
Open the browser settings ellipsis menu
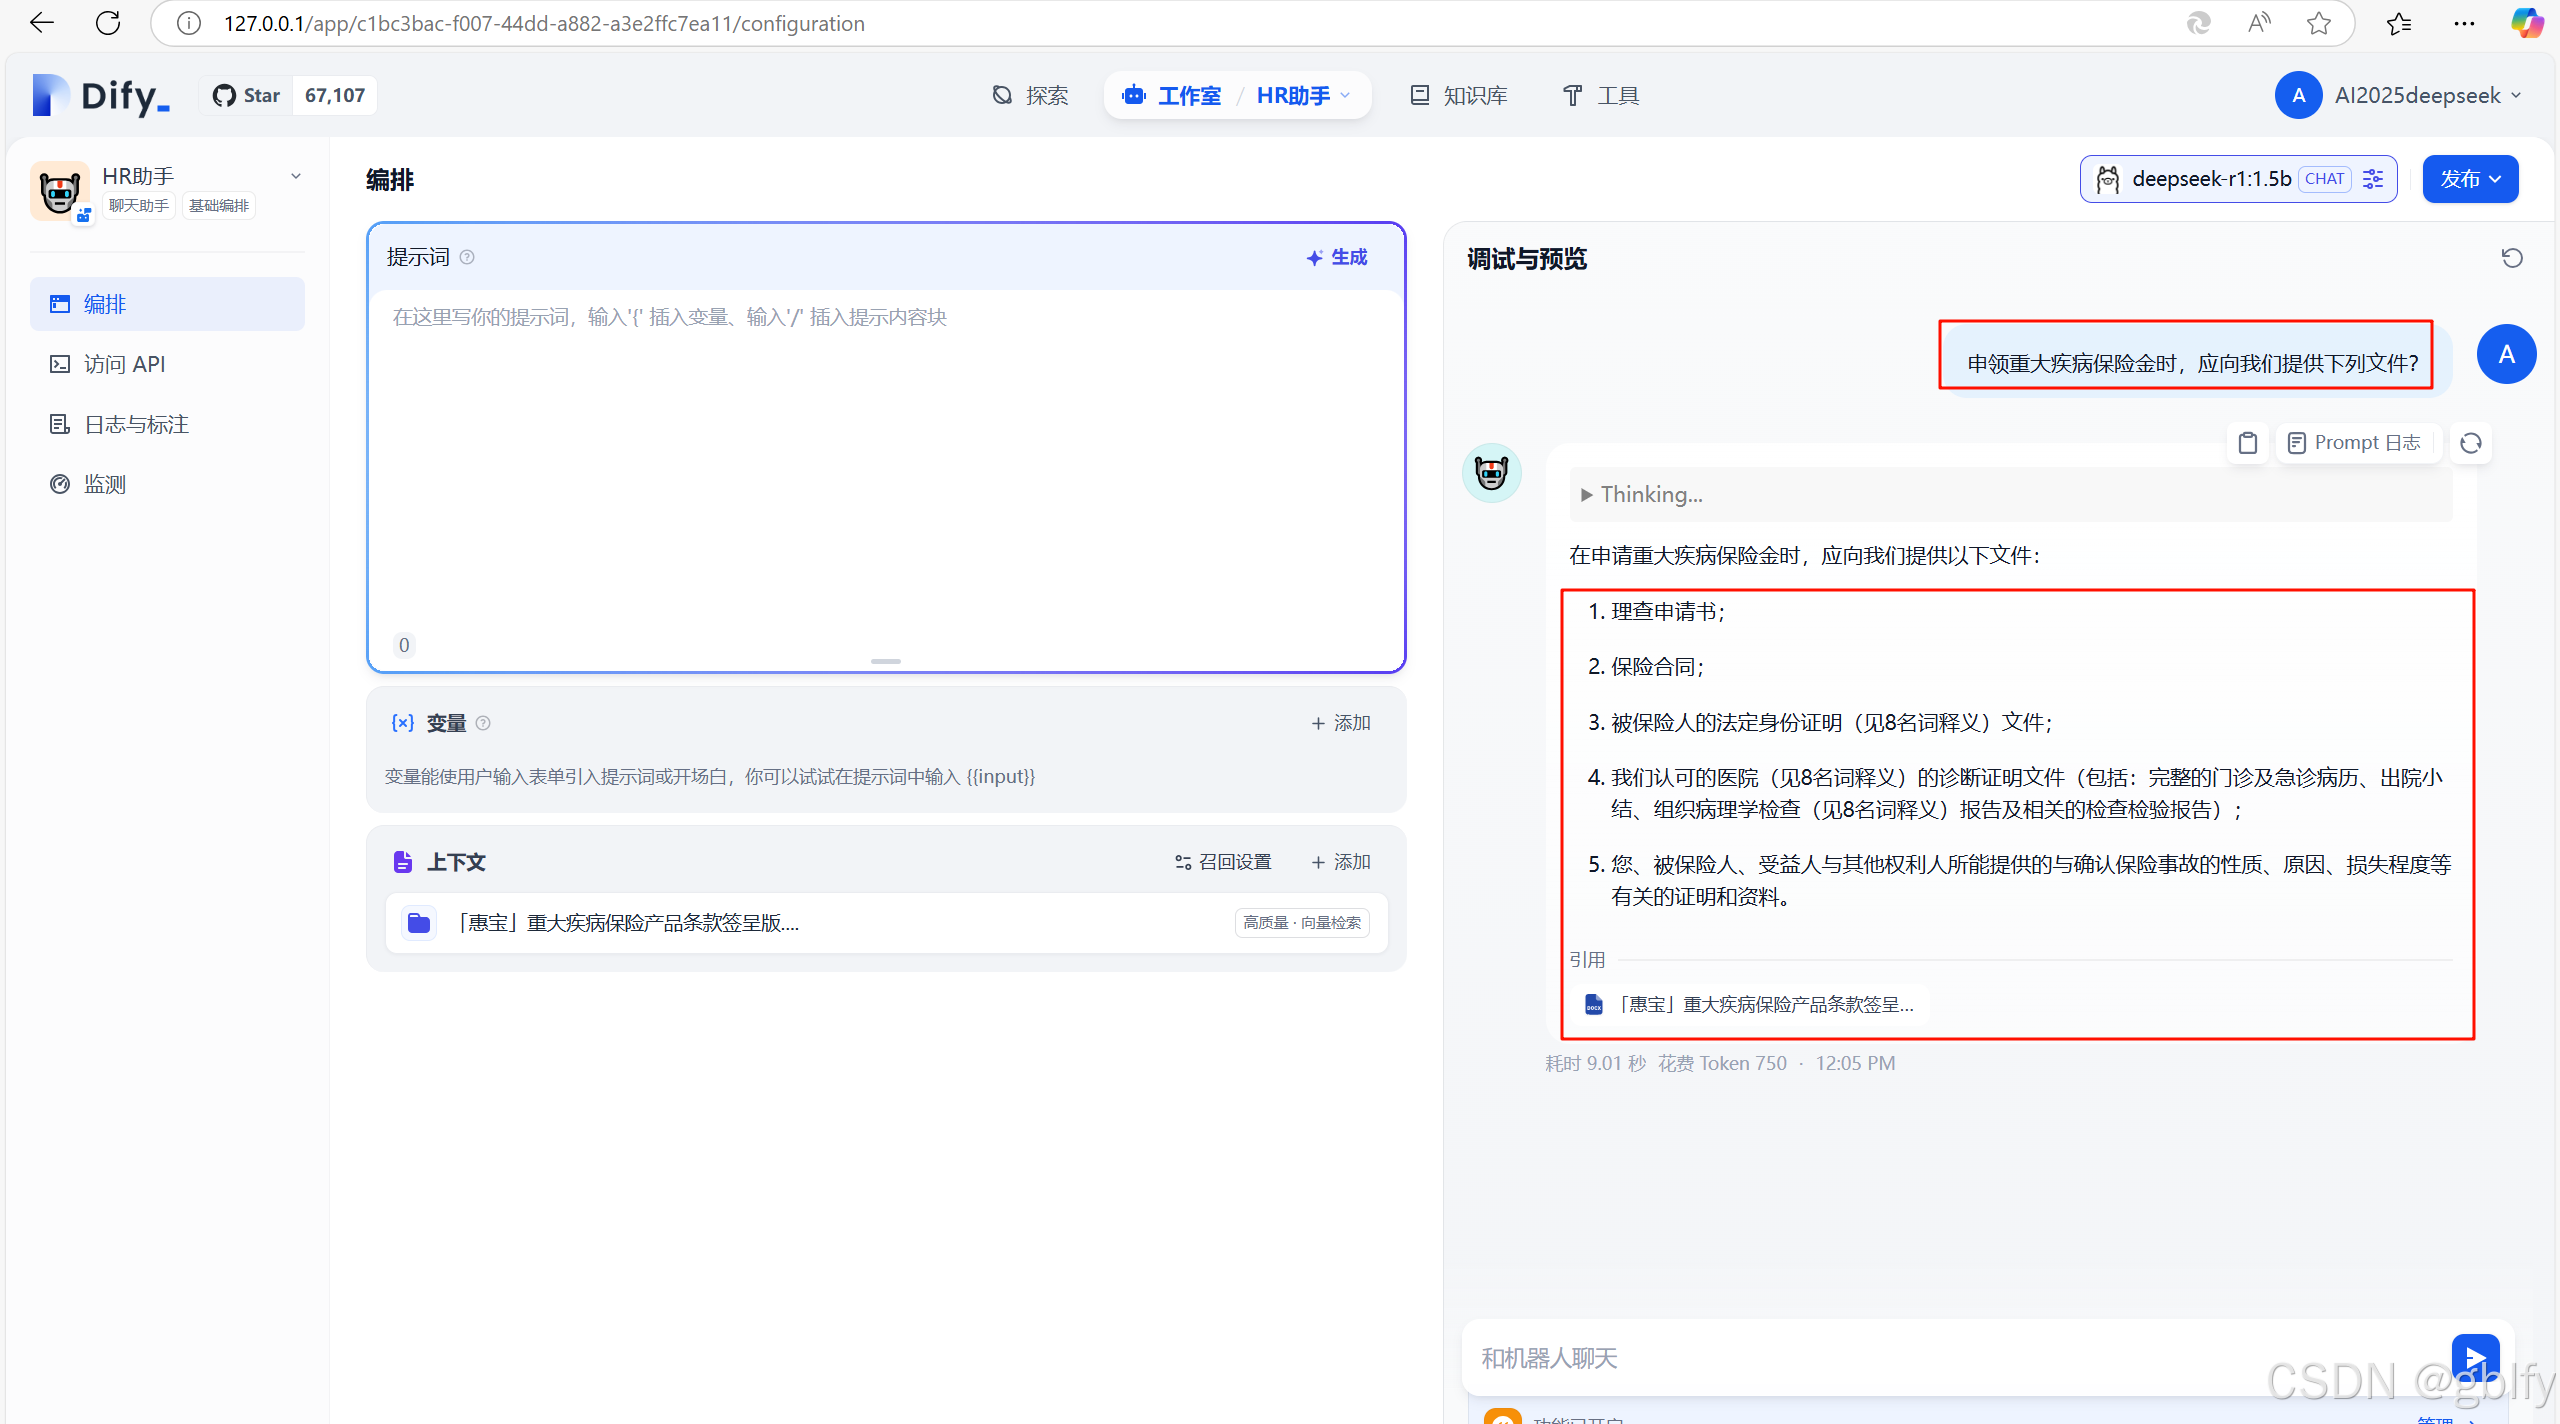point(2464,23)
